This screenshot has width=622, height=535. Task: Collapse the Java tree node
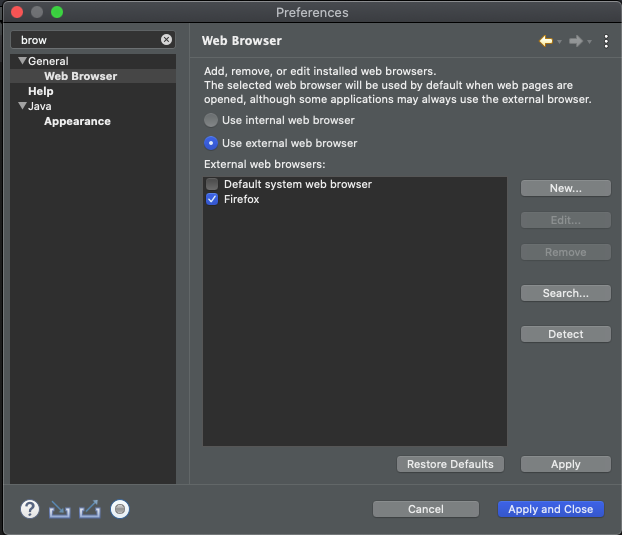click(22, 106)
